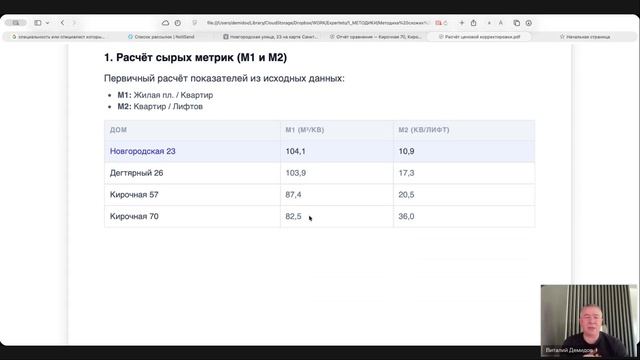Switch to the 'Отчёт сравнения – Кирочная 70' tab
This screenshot has width=640, height=360.
click(376, 37)
